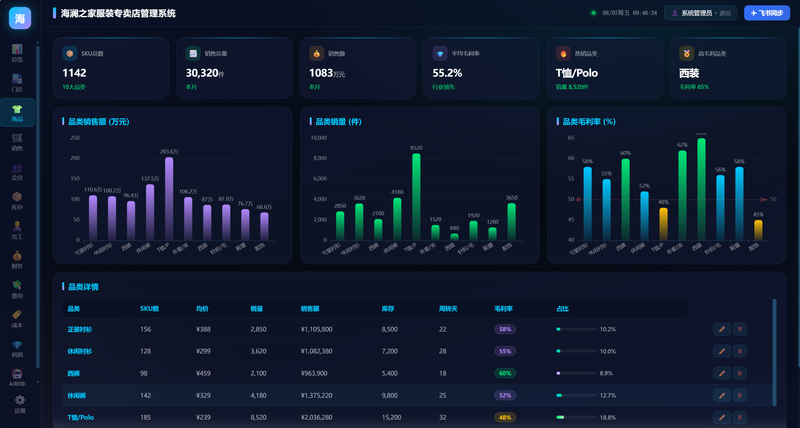Delete the 休闲衬衫 row with trash icon

[x=739, y=351]
